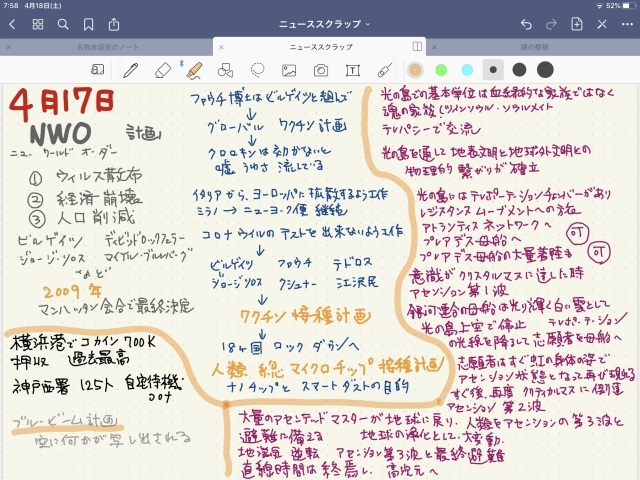
Task: Go back with the left chevron
Action: coord(12,24)
